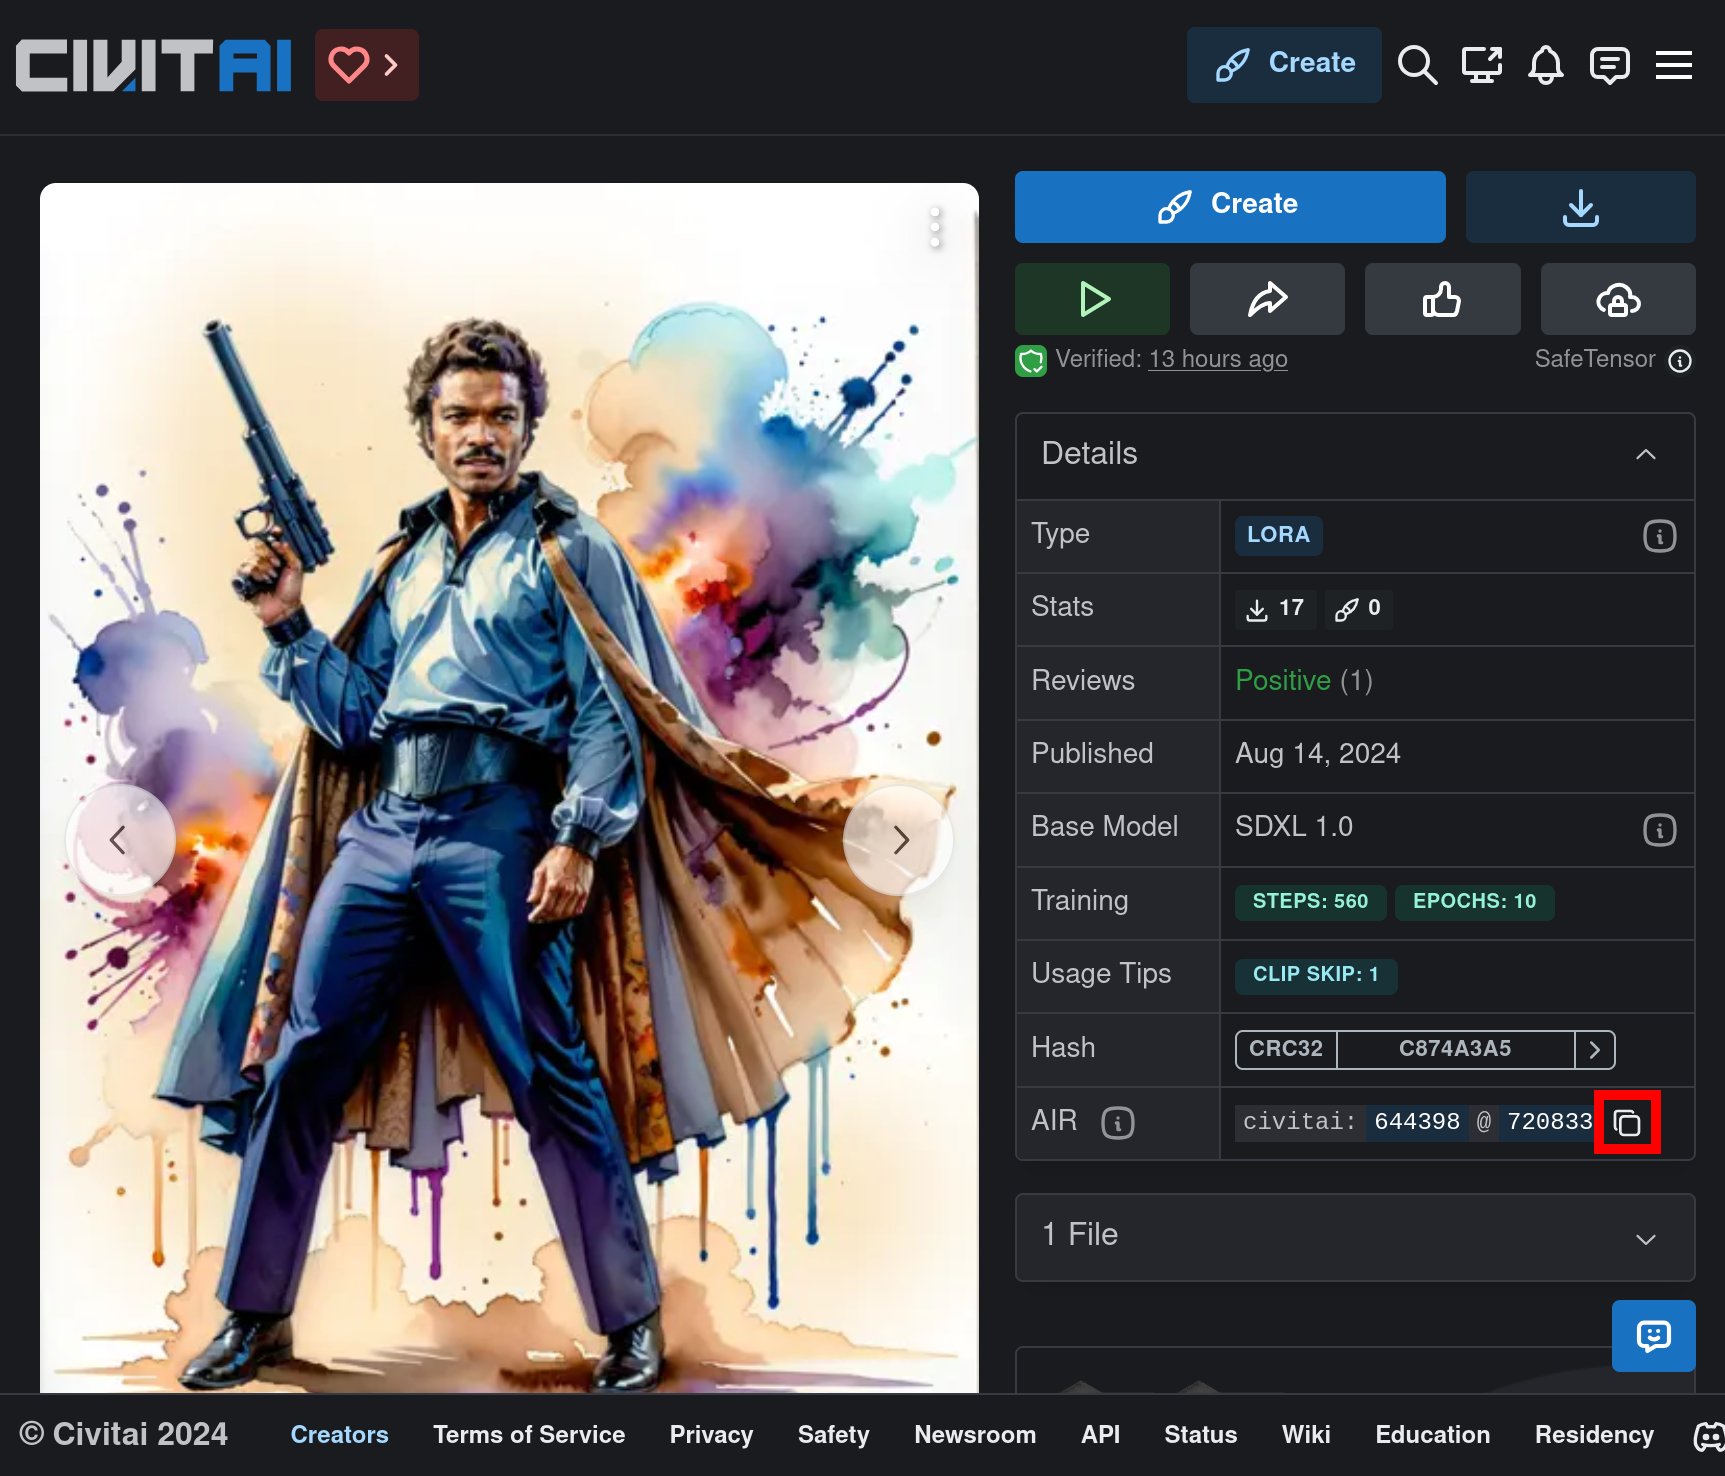The width and height of the screenshot is (1725, 1476).
Task: Copy the hash value C874A3A5
Action: click(1455, 1049)
